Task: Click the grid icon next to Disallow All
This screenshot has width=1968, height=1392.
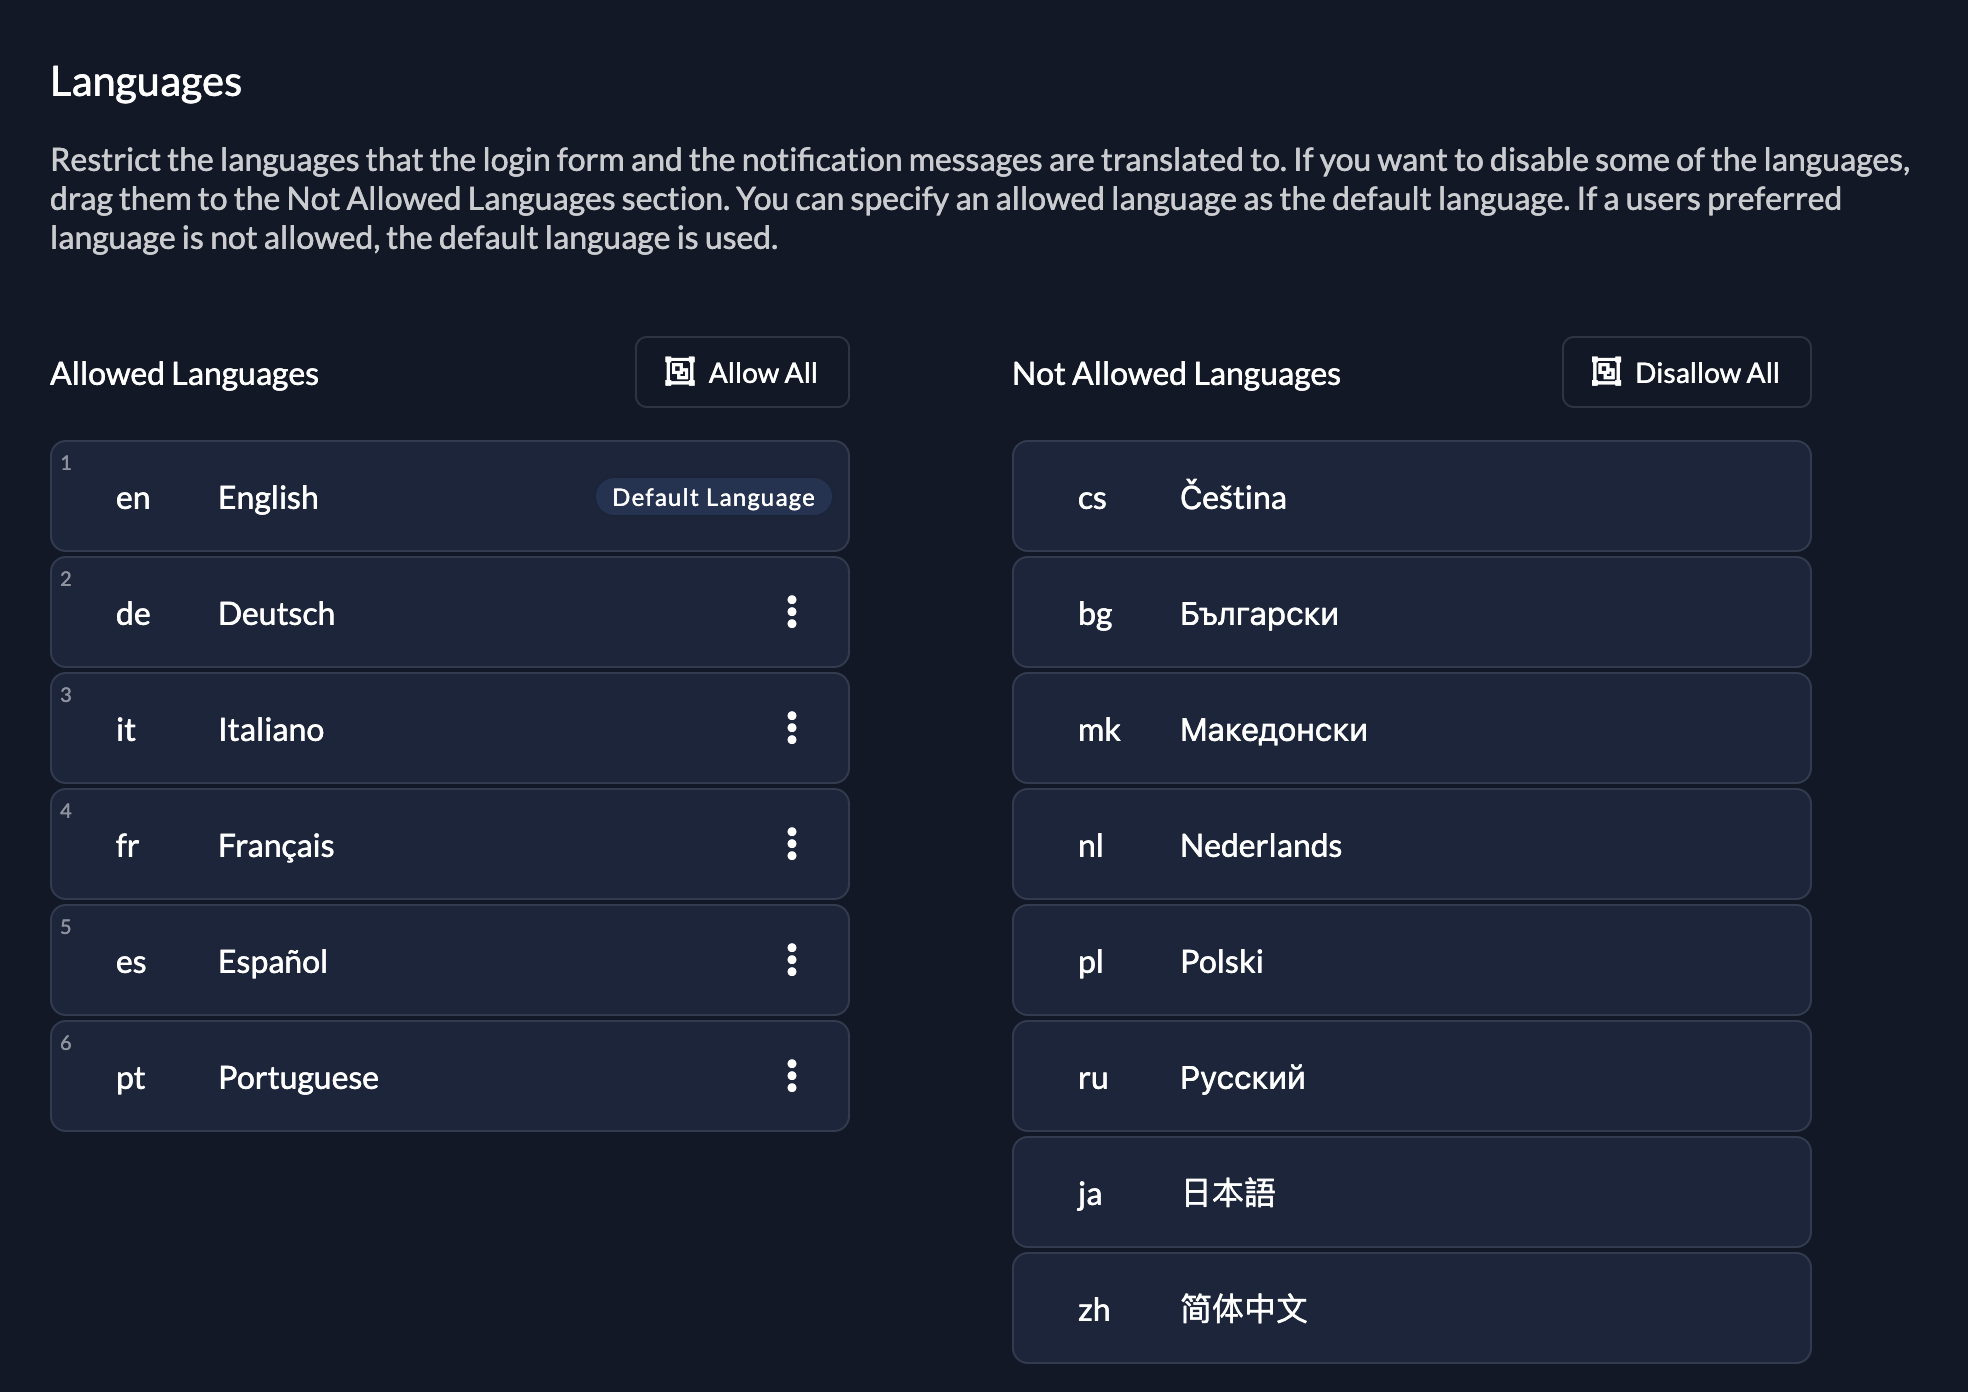Action: [x=1605, y=372]
